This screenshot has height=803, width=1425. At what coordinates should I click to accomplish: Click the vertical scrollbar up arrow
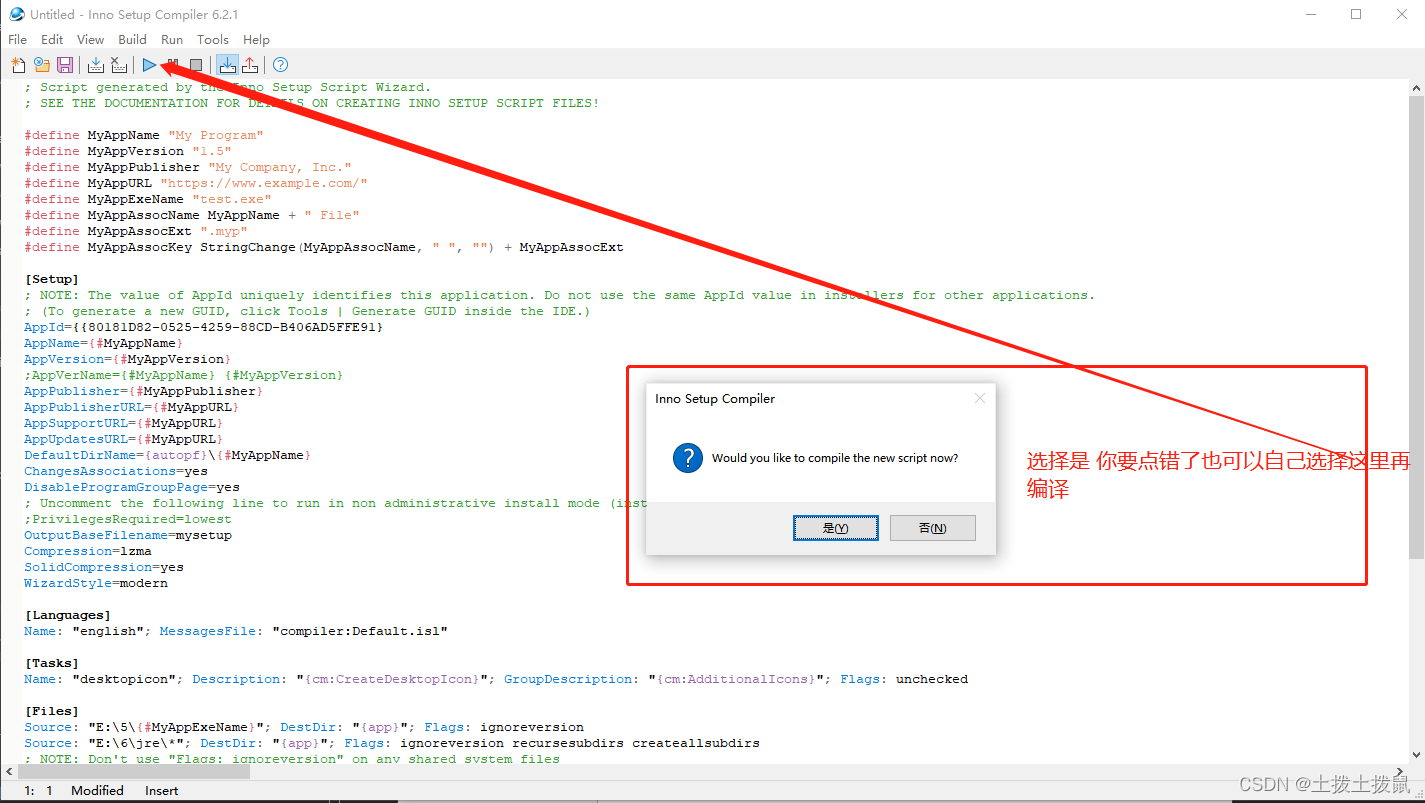click(1416, 87)
